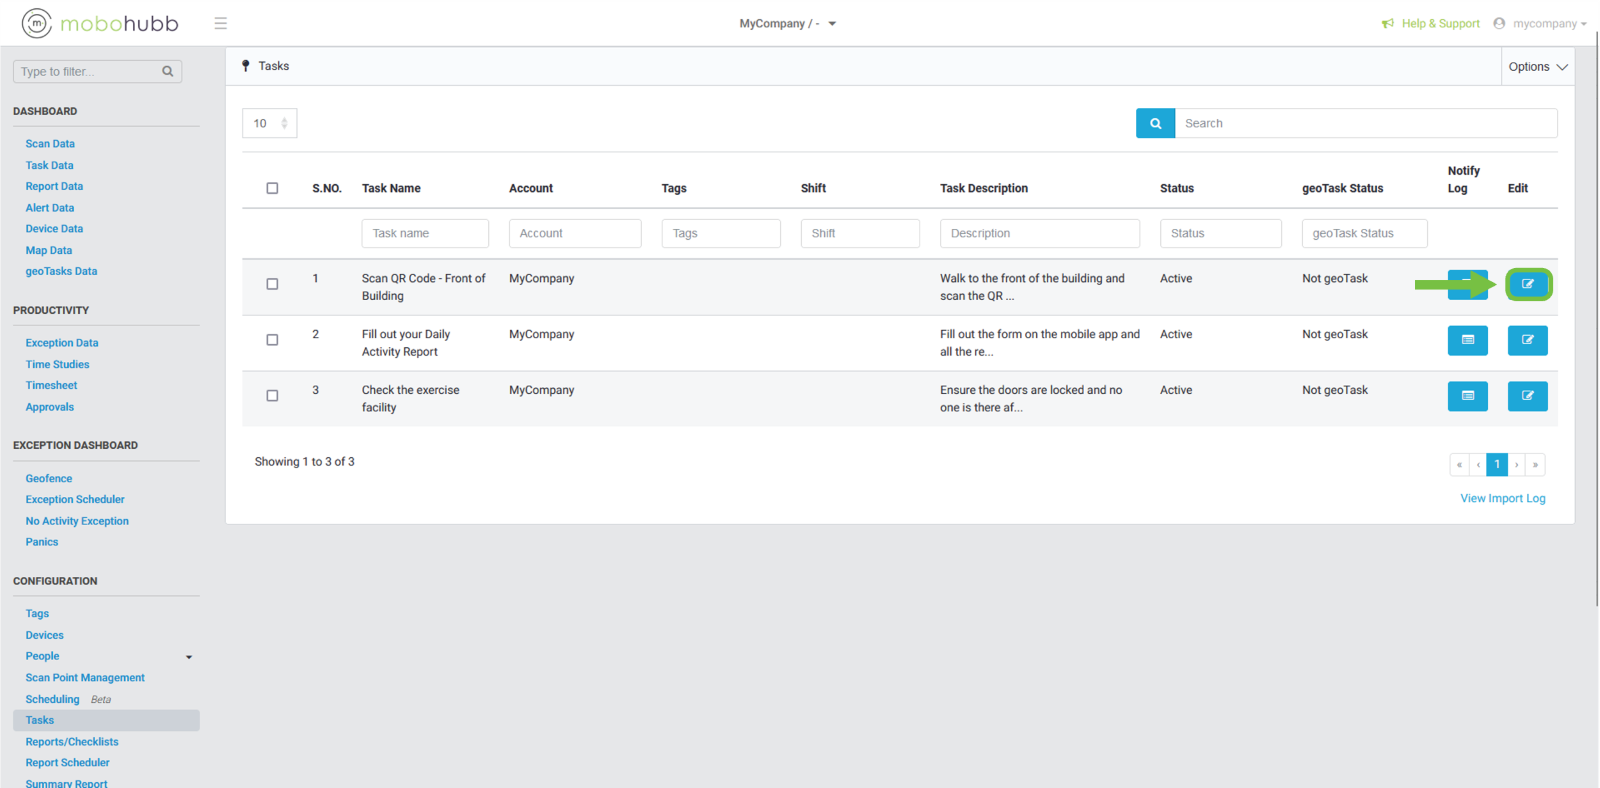Image resolution: width=1600 pixels, height=788 pixels.
Task: Edit the Fill out your Daily Activity Report task
Action: pyautogui.click(x=1527, y=340)
